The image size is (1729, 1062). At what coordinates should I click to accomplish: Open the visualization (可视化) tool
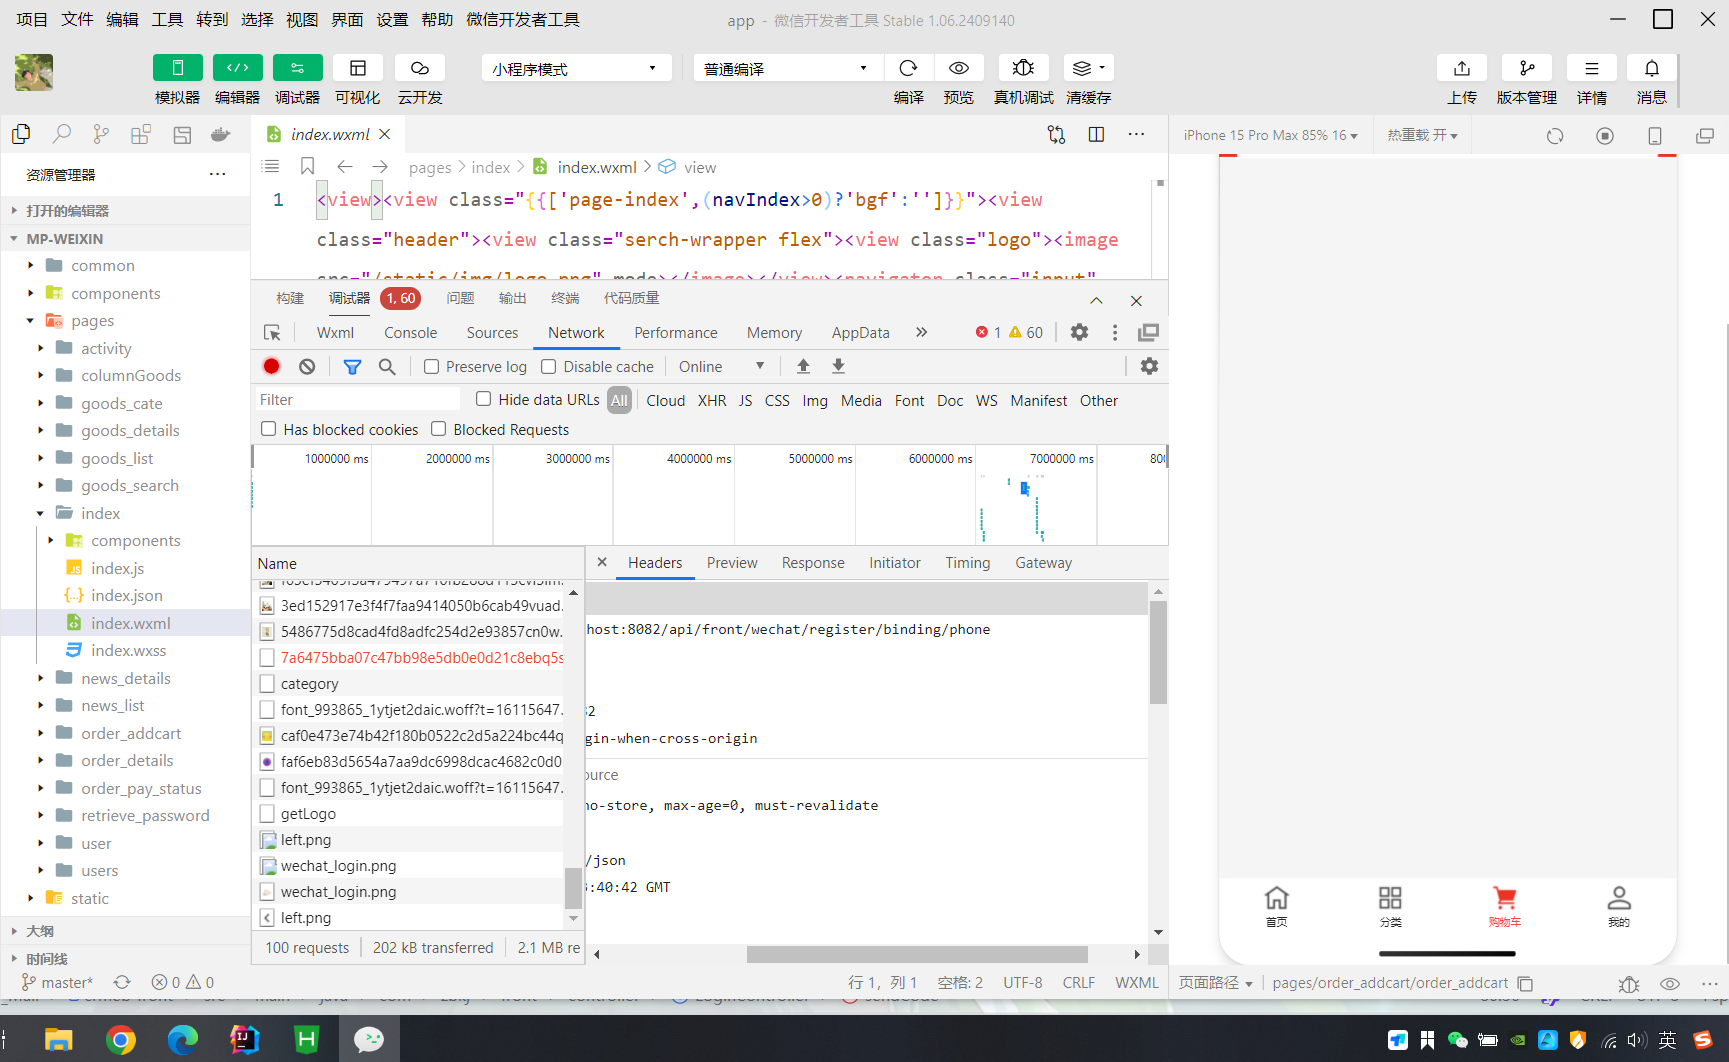coord(358,67)
